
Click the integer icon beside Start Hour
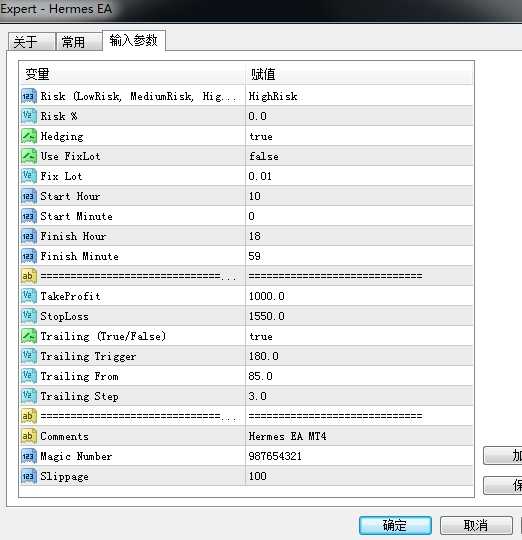click(29, 196)
